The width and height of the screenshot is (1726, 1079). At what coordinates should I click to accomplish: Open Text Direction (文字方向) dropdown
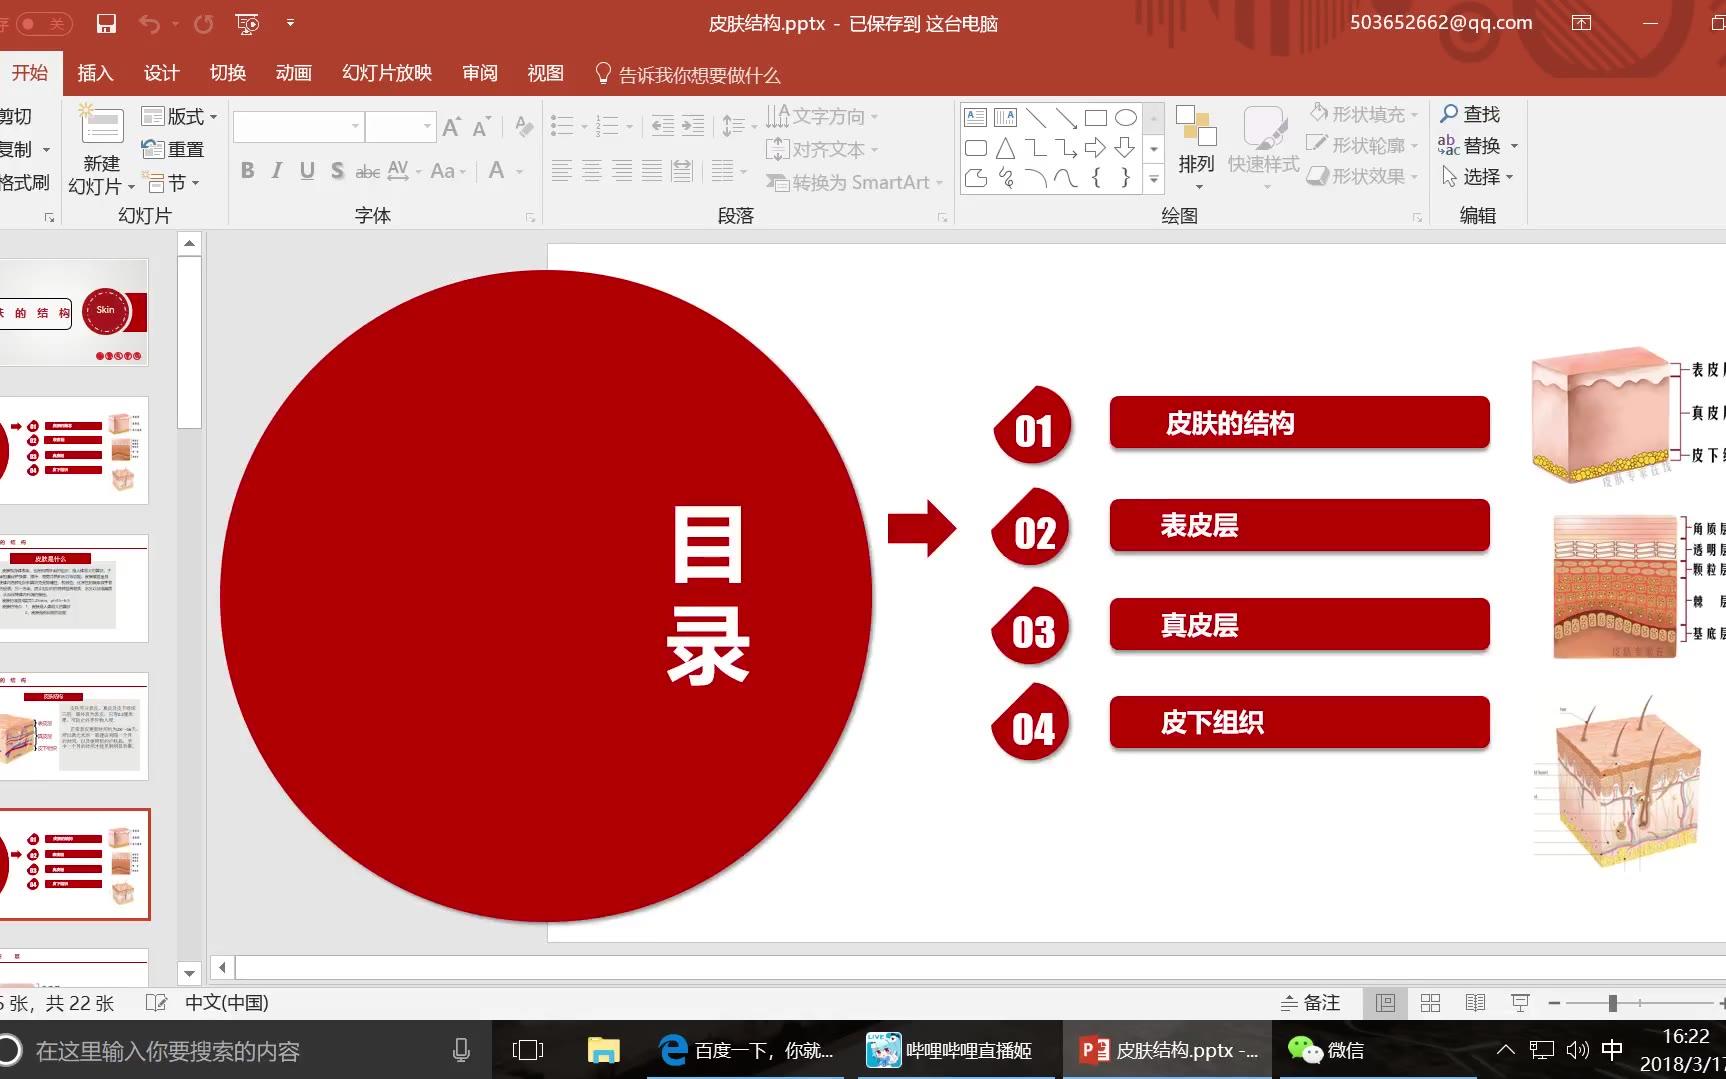click(822, 117)
